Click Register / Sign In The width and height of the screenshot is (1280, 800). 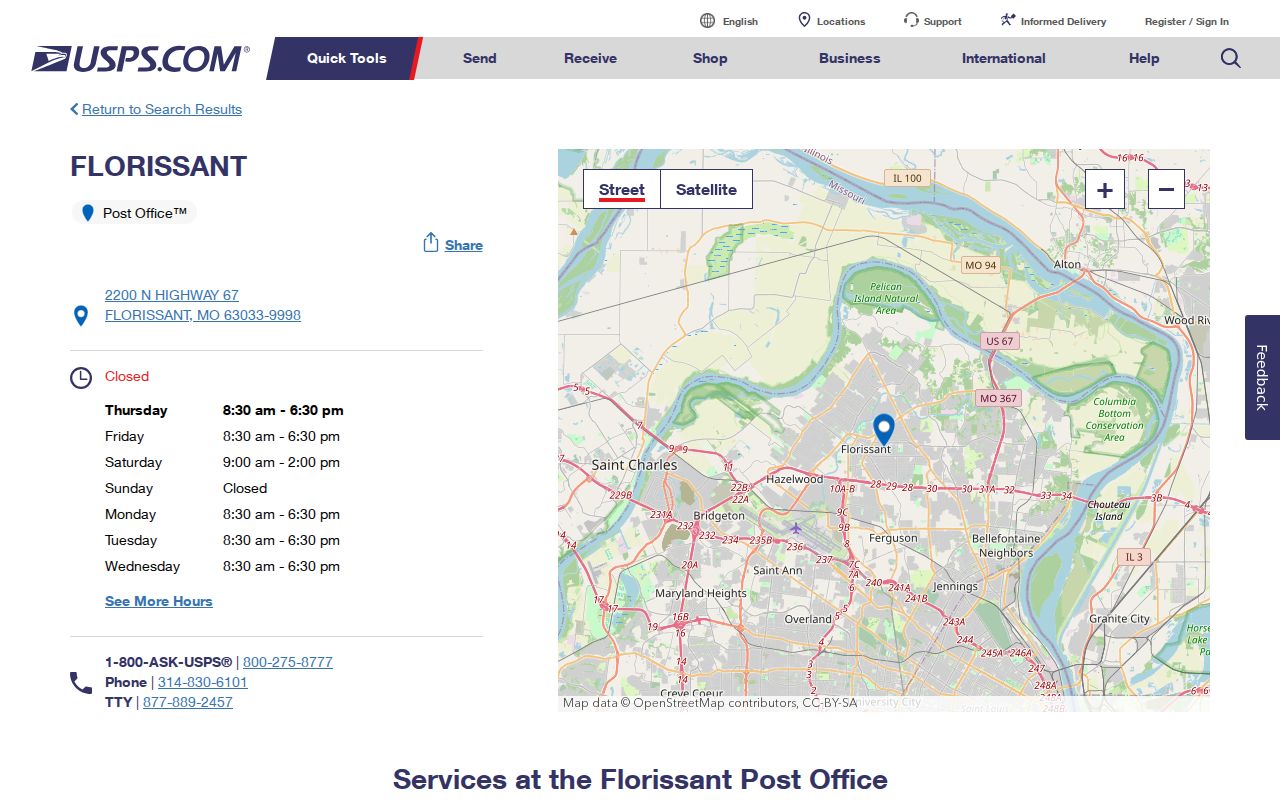1187,21
